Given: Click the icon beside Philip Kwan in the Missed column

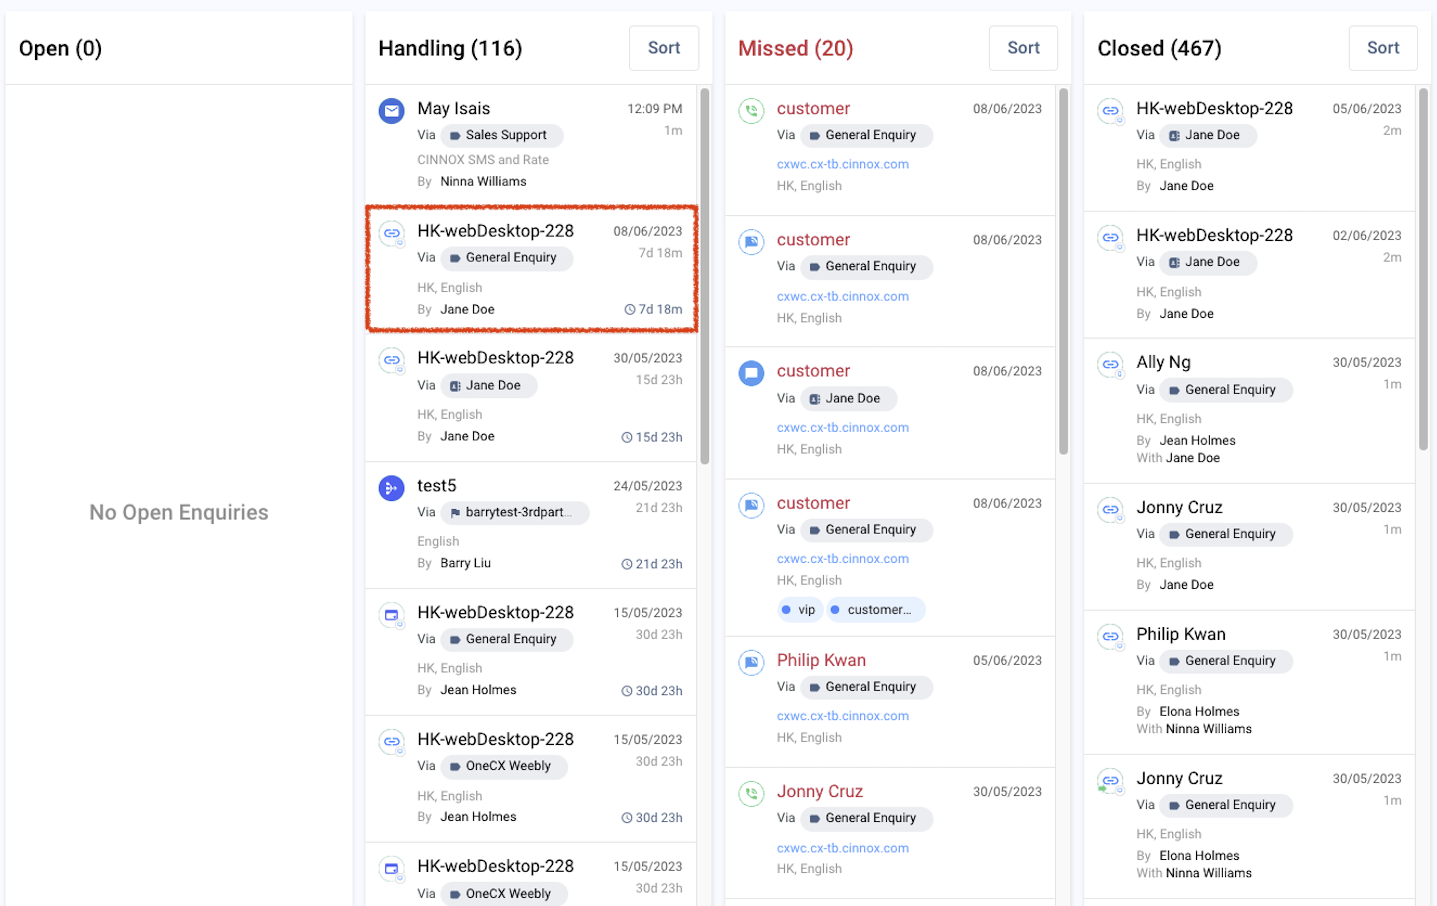Looking at the screenshot, I should point(751,663).
